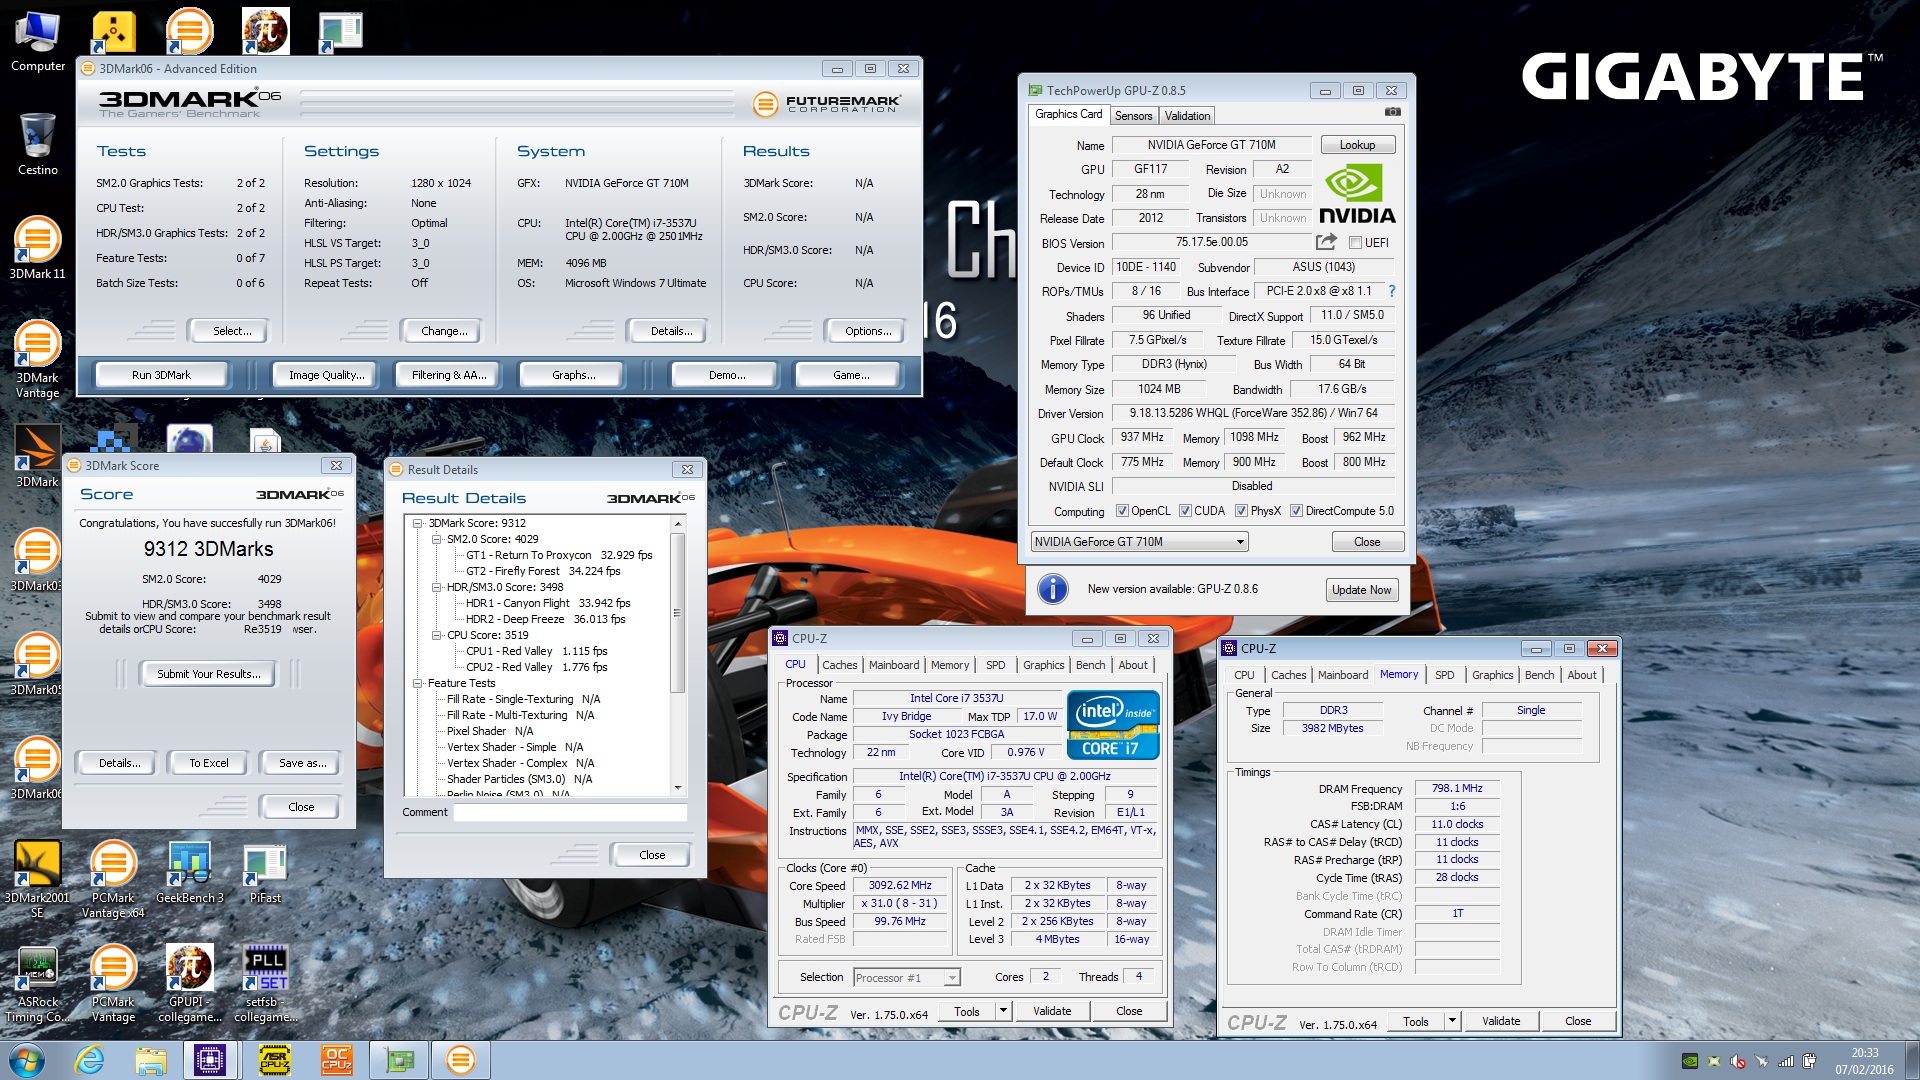Click the Bus Interface question mark in GPU-Z
Screen dimensions: 1920x1080
[1391, 291]
